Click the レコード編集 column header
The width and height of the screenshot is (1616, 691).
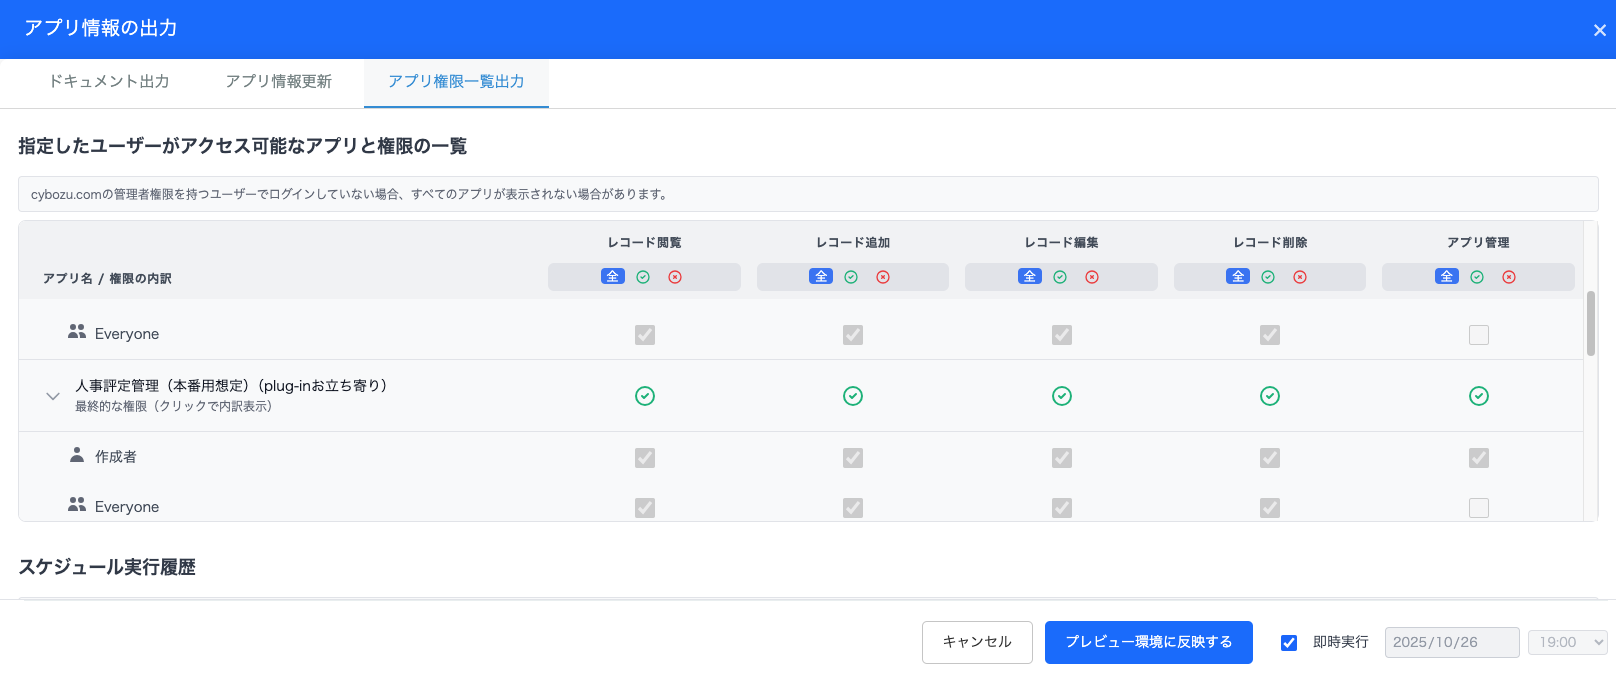coord(1061,243)
